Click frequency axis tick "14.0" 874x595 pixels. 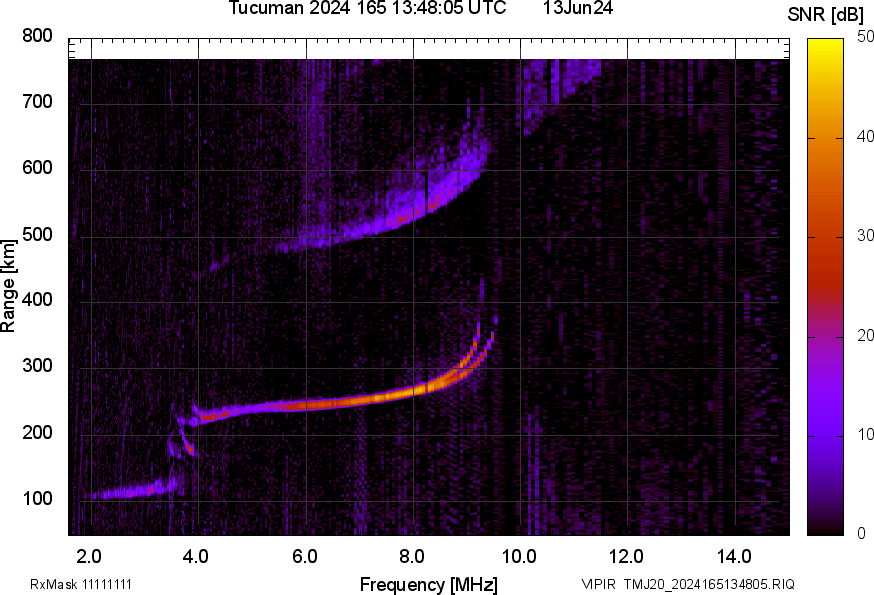[734, 557]
